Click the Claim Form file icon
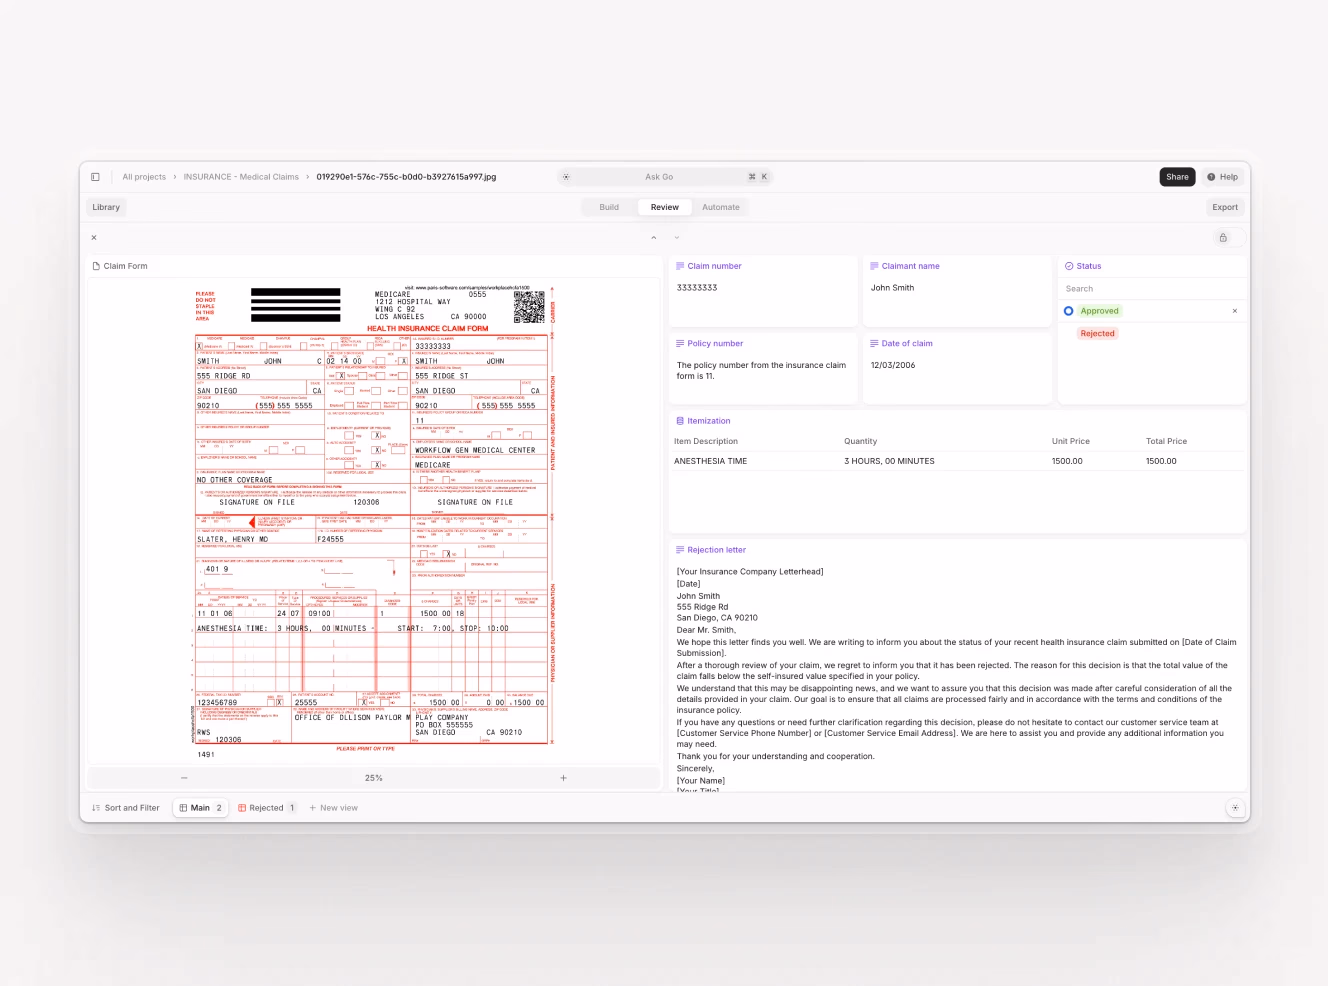The image size is (1328, 986). (96, 266)
